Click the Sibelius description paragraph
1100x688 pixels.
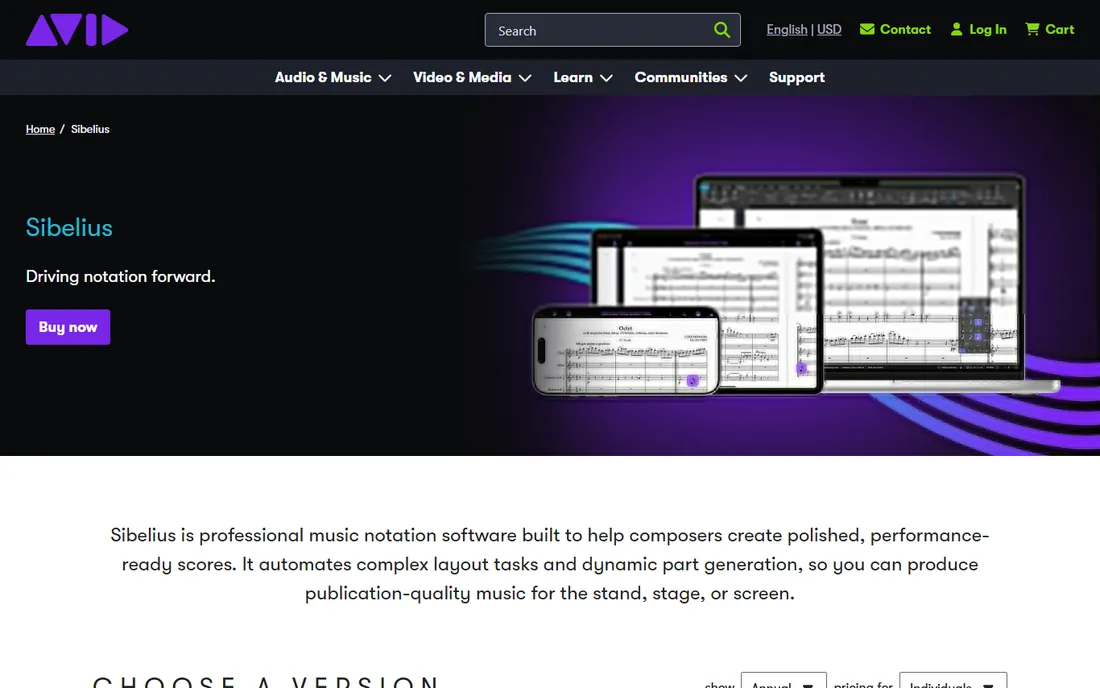(550, 565)
